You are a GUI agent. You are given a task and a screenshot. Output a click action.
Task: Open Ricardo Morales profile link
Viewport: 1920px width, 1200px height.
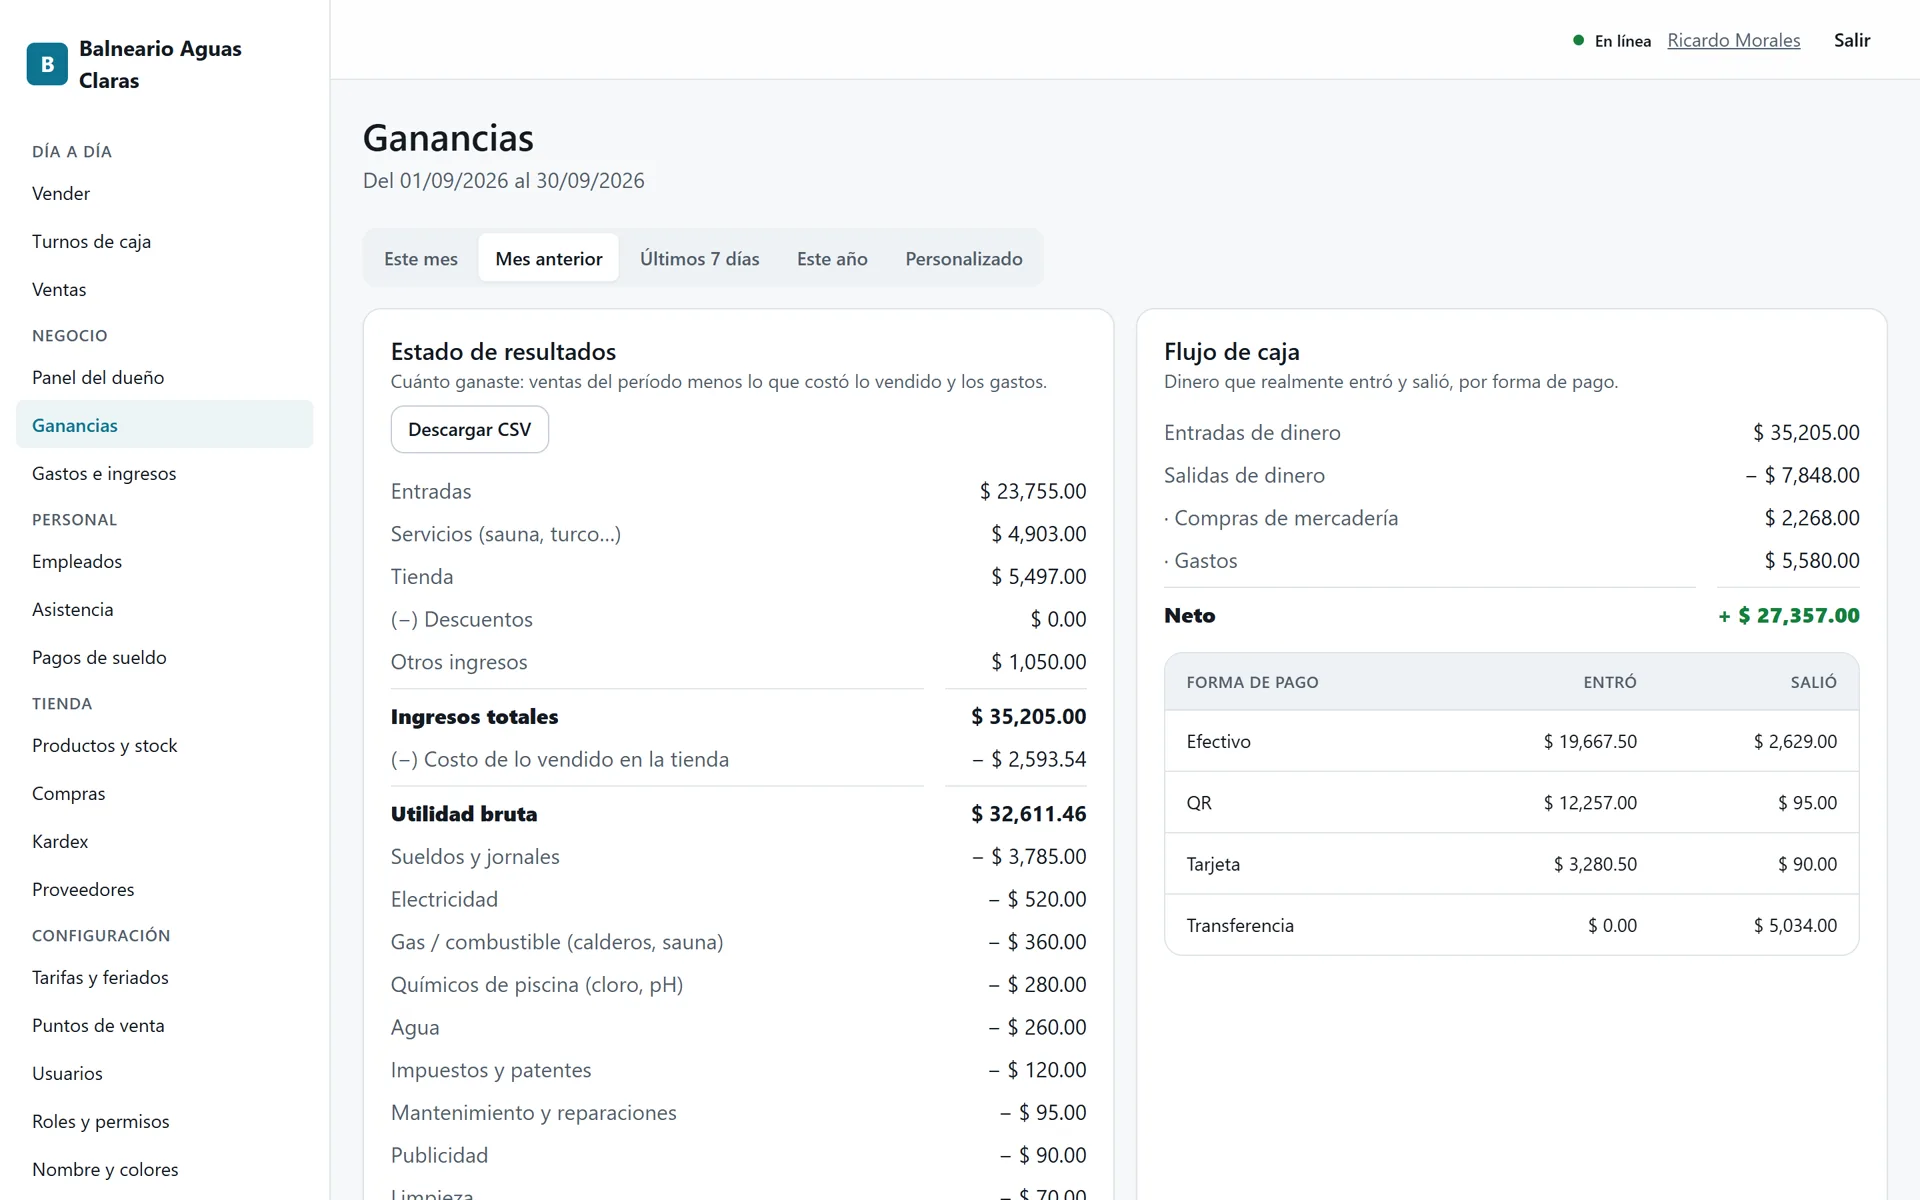1734,41
